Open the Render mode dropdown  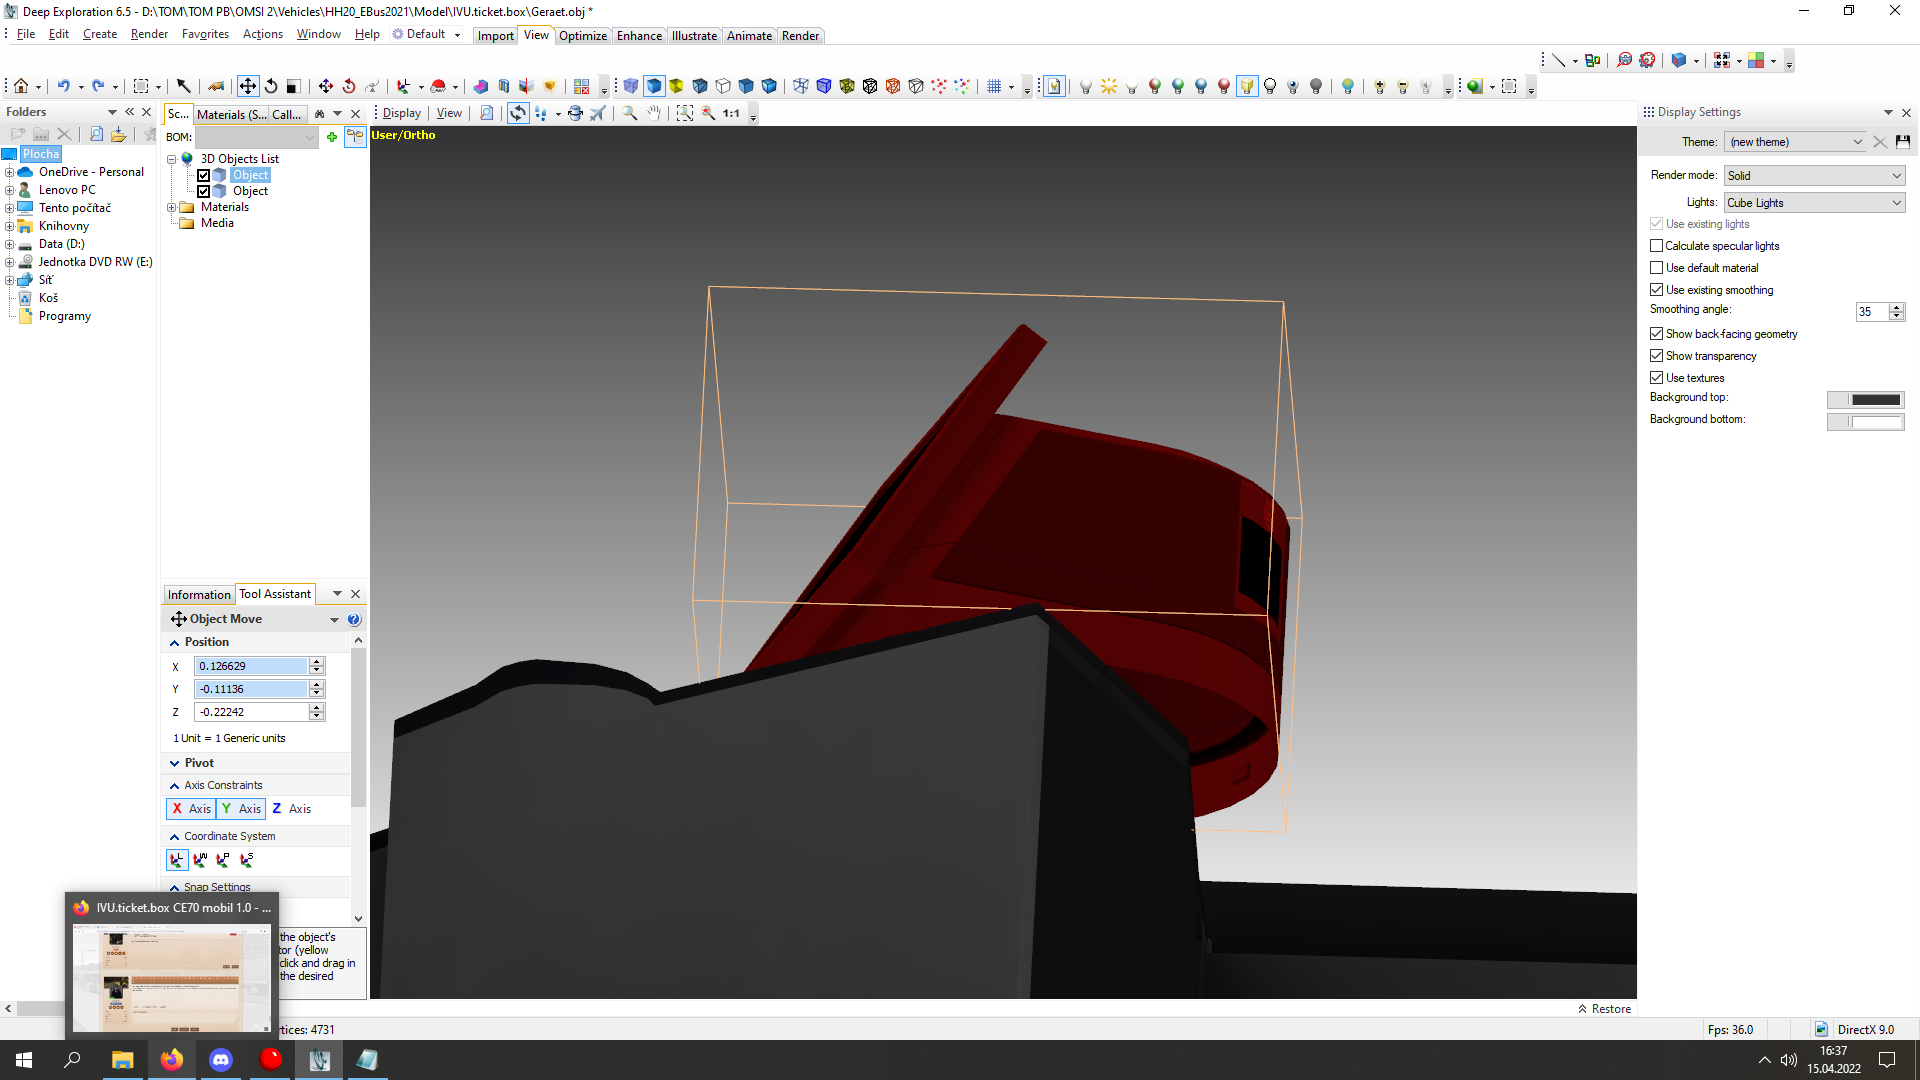pos(1814,176)
